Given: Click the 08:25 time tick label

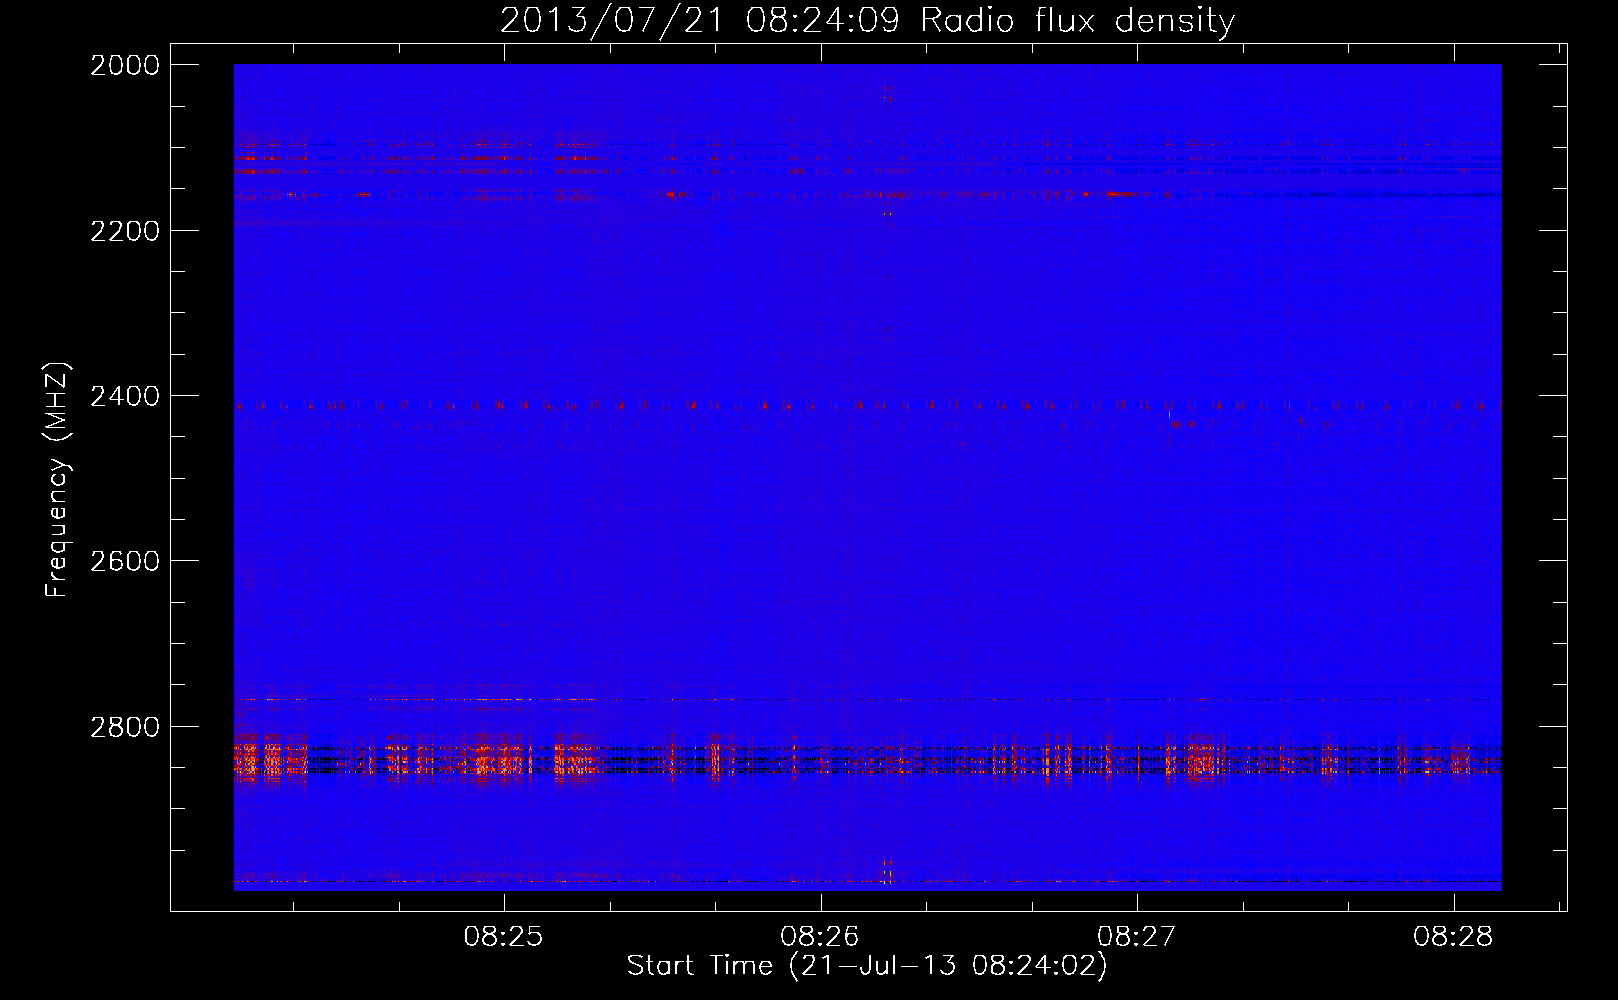Looking at the screenshot, I should 503,936.
